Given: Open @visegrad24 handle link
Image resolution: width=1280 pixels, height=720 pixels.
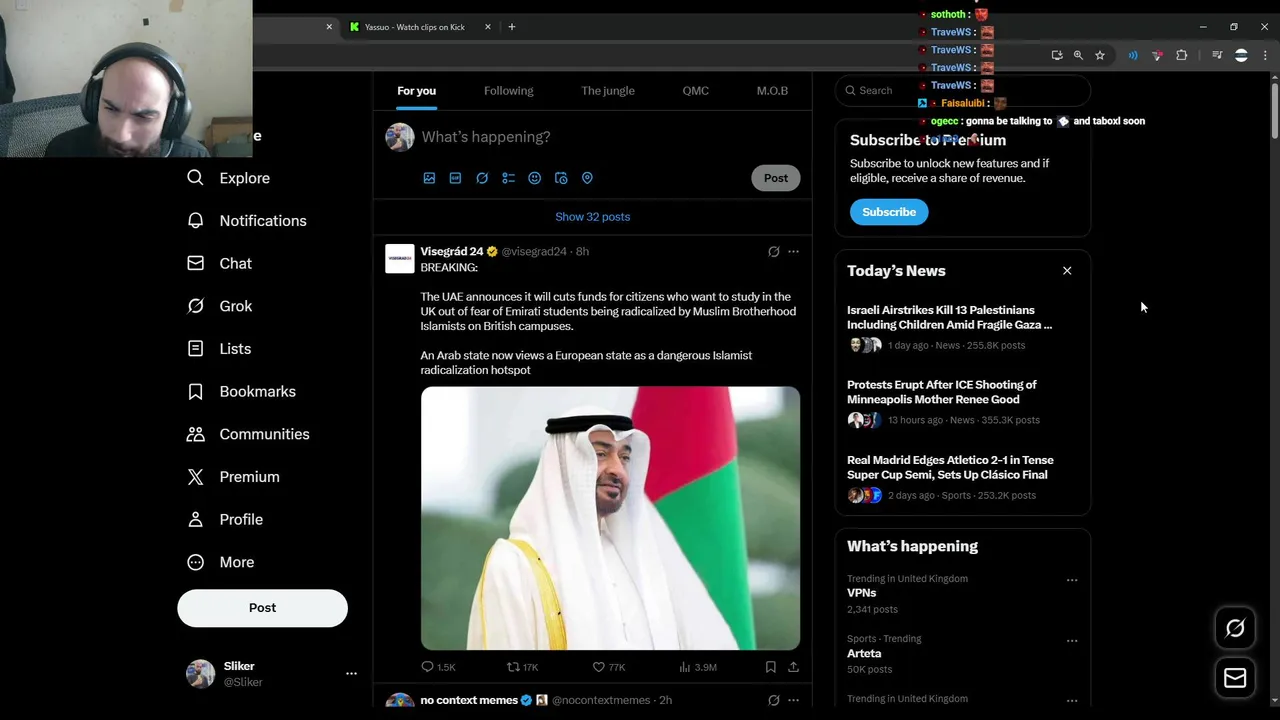Looking at the screenshot, I should 534,252.
